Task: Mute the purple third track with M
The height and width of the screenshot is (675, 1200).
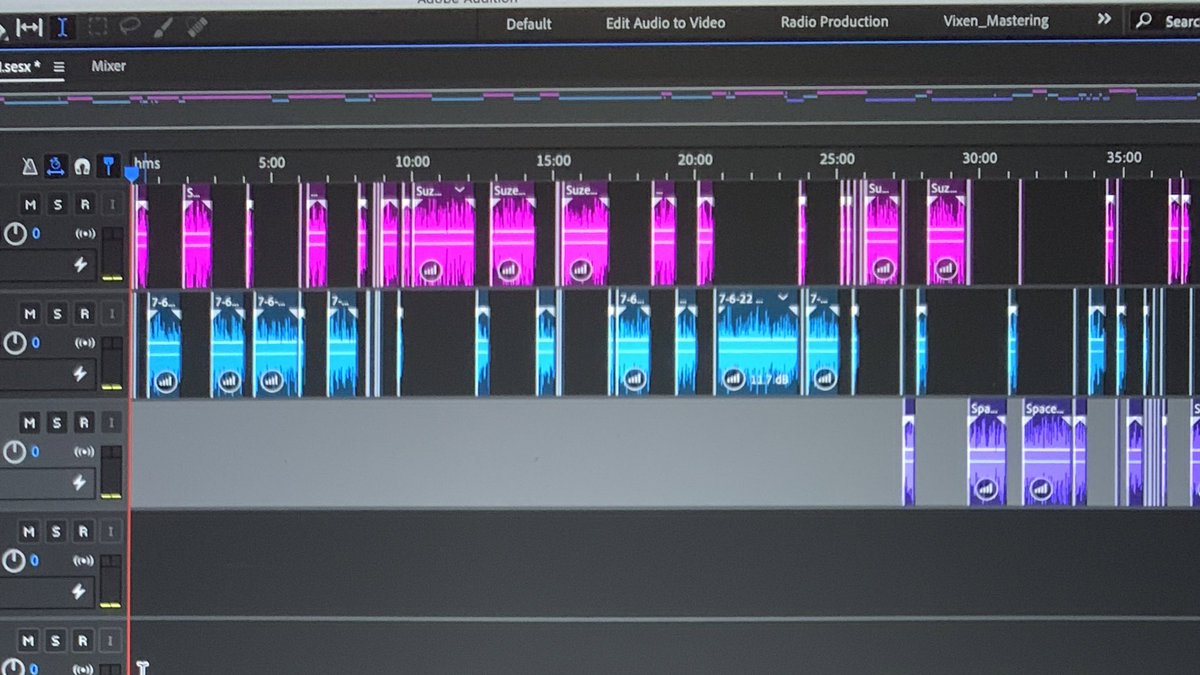Action: coord(30,423)
